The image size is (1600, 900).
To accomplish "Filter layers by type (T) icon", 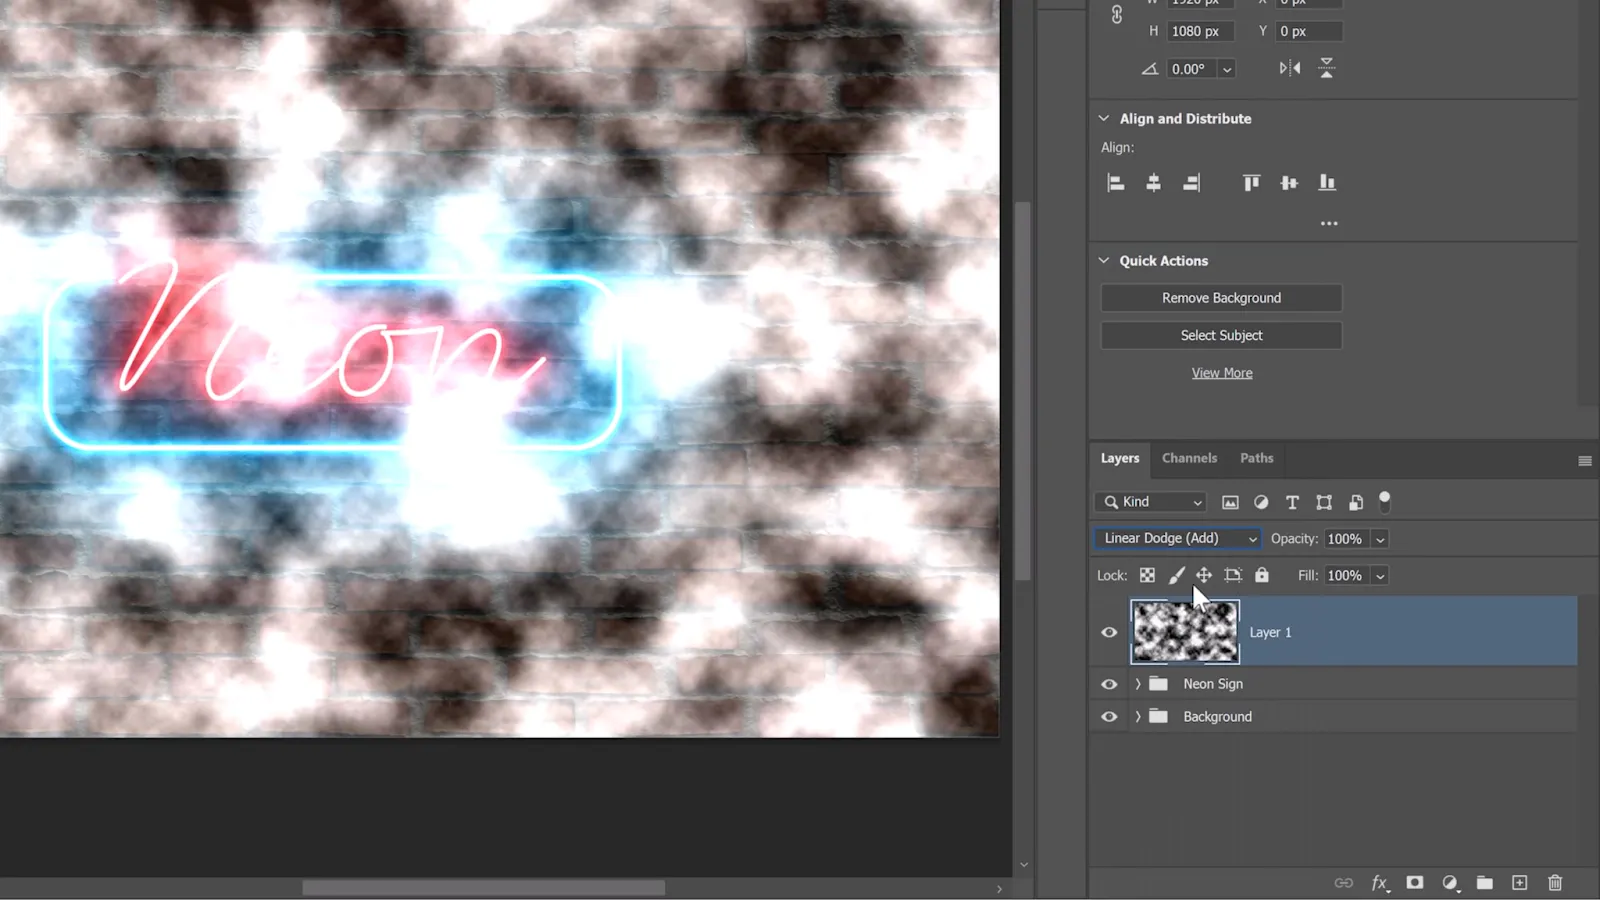I will pyautogui.click(x=1292, y=502).
